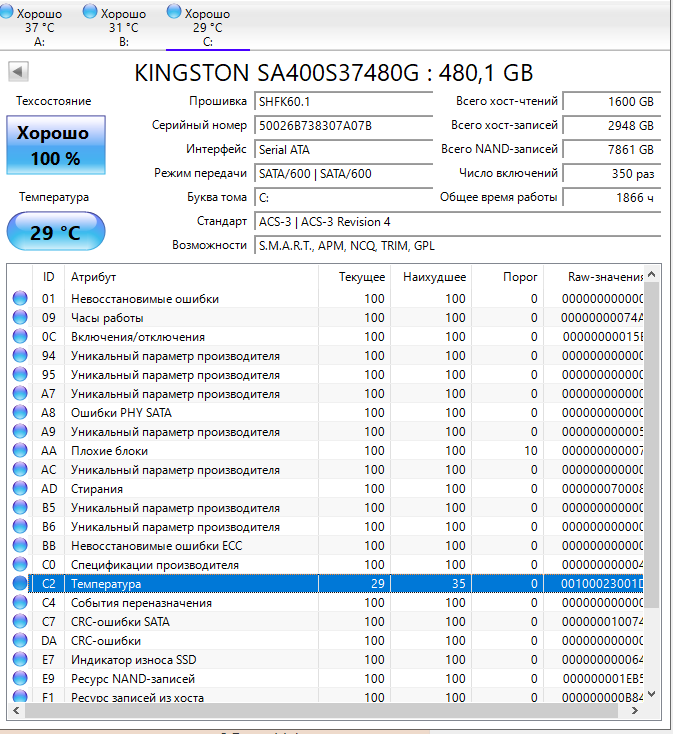Viewport: 673px width, 734px height.
Task: Click status circle icon of row C0
Action: click(20, 564)
